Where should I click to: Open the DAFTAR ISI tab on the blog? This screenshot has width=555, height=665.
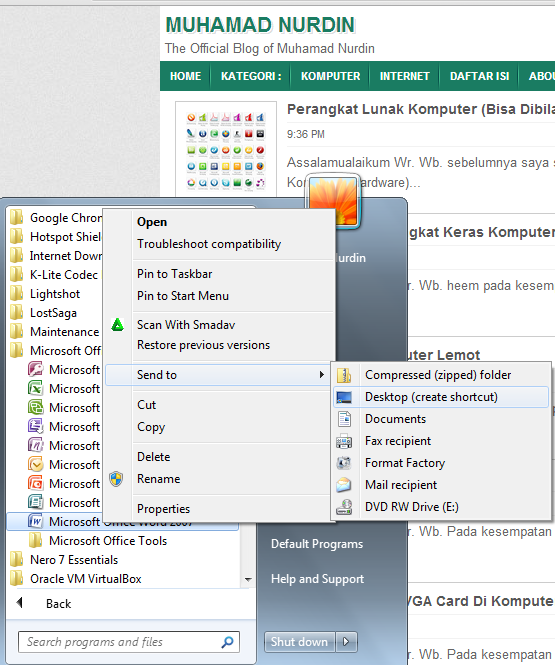coord(480,76)
